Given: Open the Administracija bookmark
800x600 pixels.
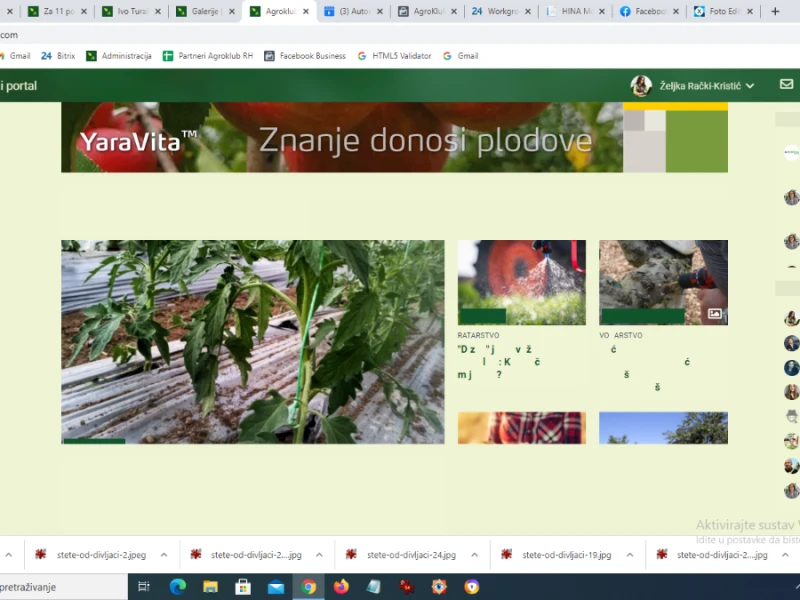Looking at the screenshot, I should pyautogui.click(x=119, y=56).
